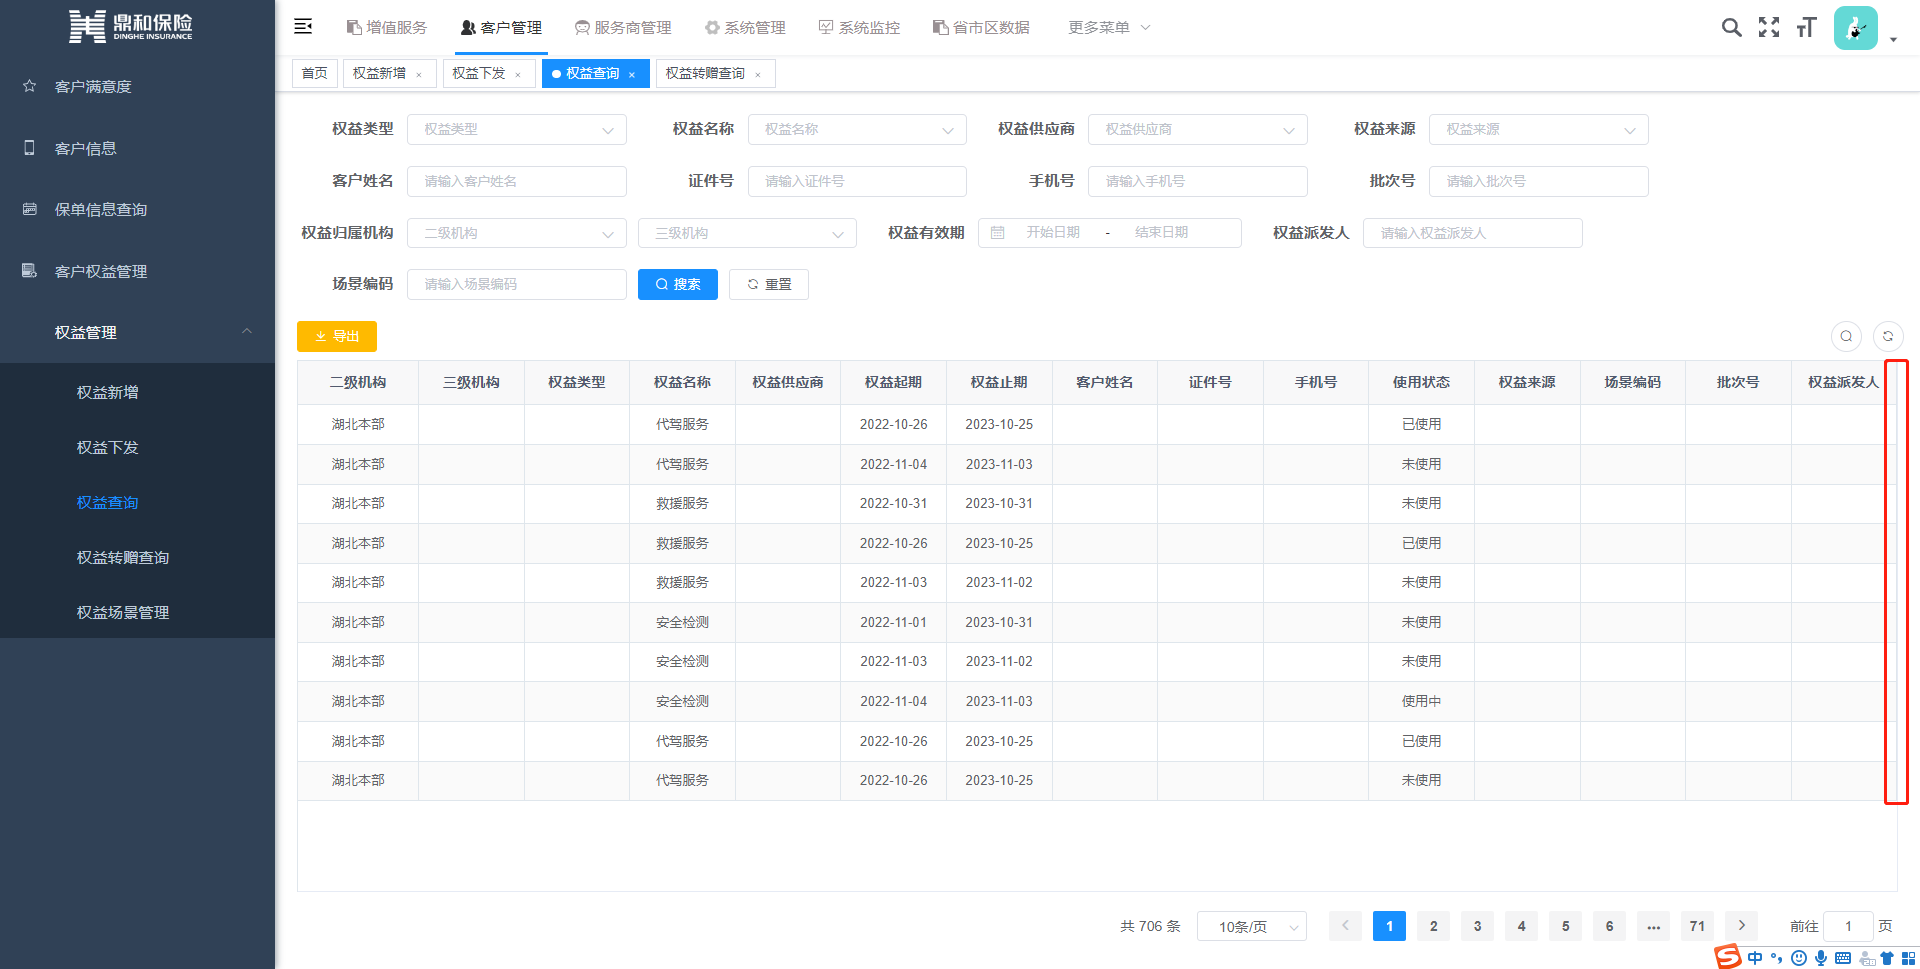Screen dimensions: 1920x969
Task: Open the 三级机构 dropdown
Action: tap(747, 233)
